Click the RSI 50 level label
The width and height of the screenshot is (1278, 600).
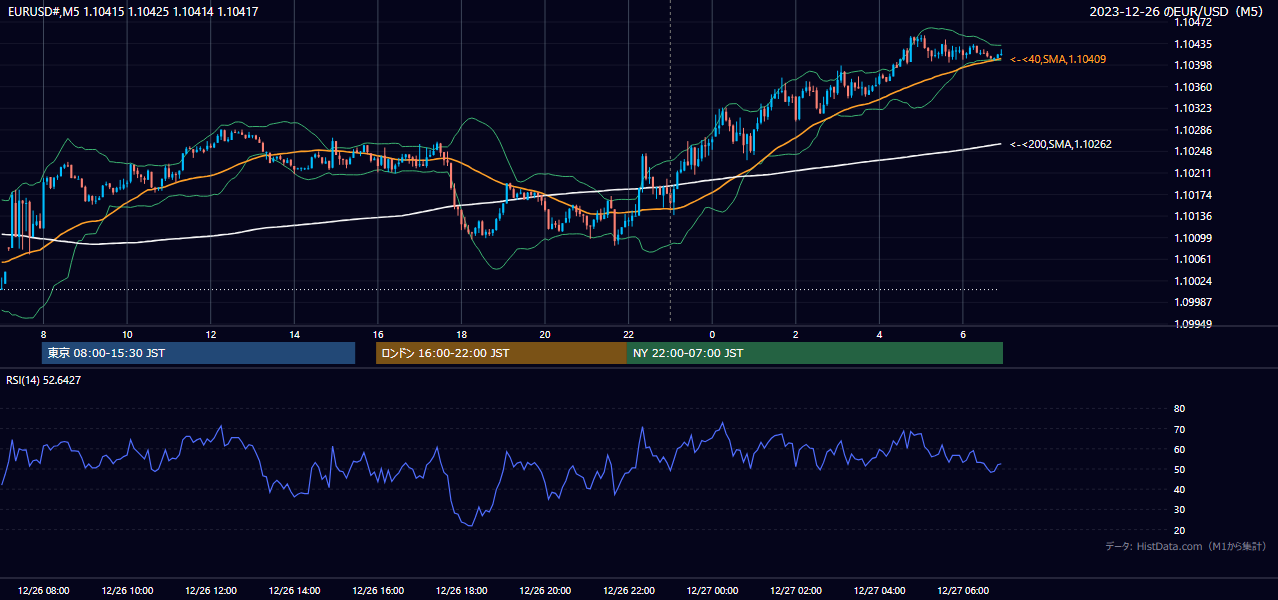[x=1179, y=469]
